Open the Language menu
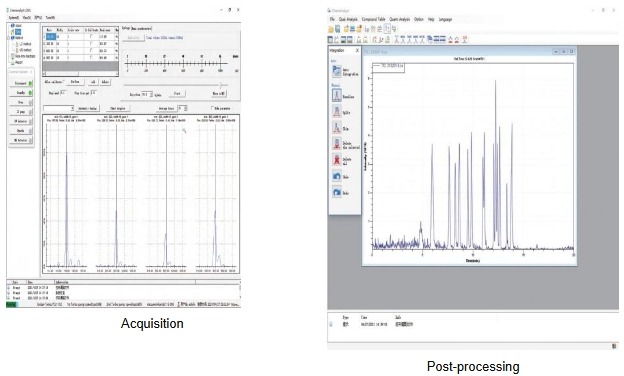Screen dimensions: 624x376 click(445, 19)
